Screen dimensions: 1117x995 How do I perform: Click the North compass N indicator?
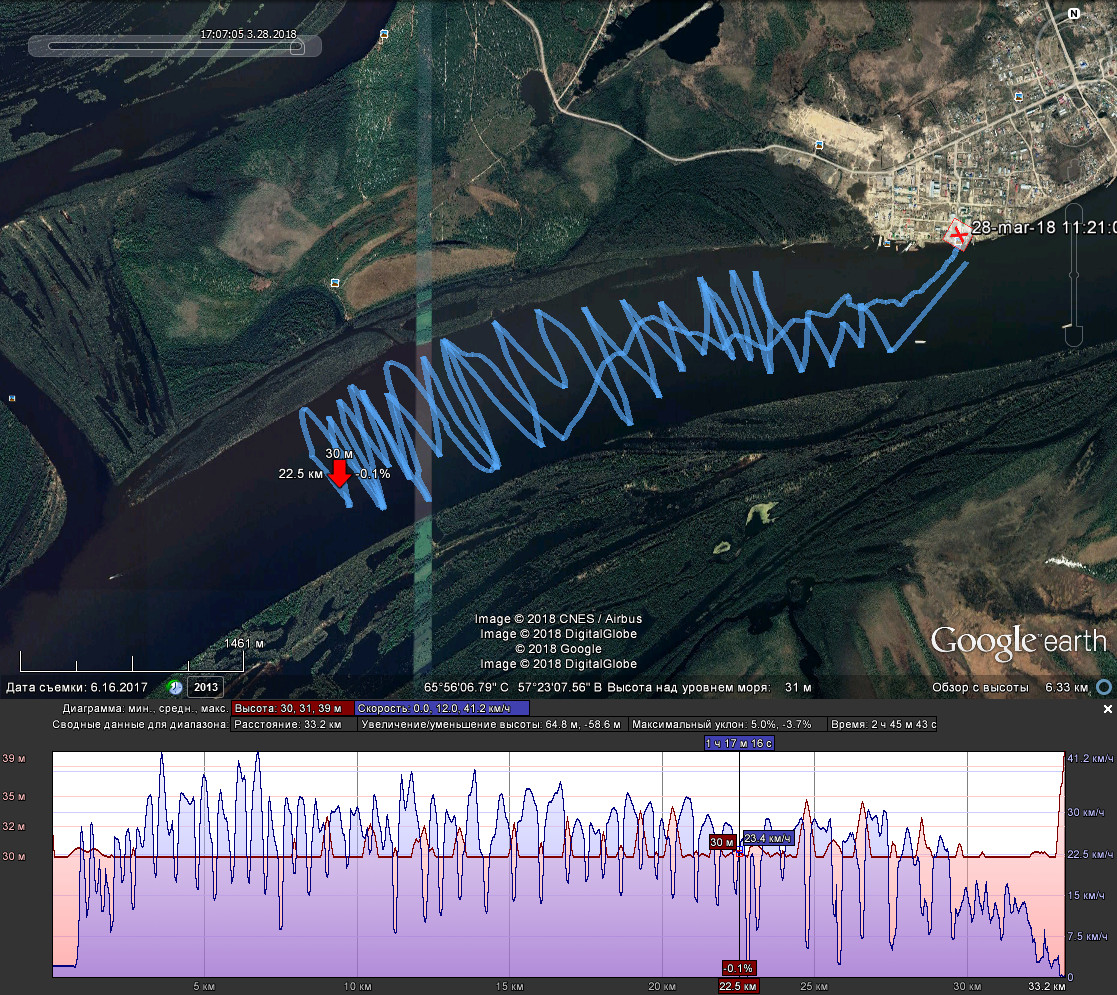point(1074,14)
